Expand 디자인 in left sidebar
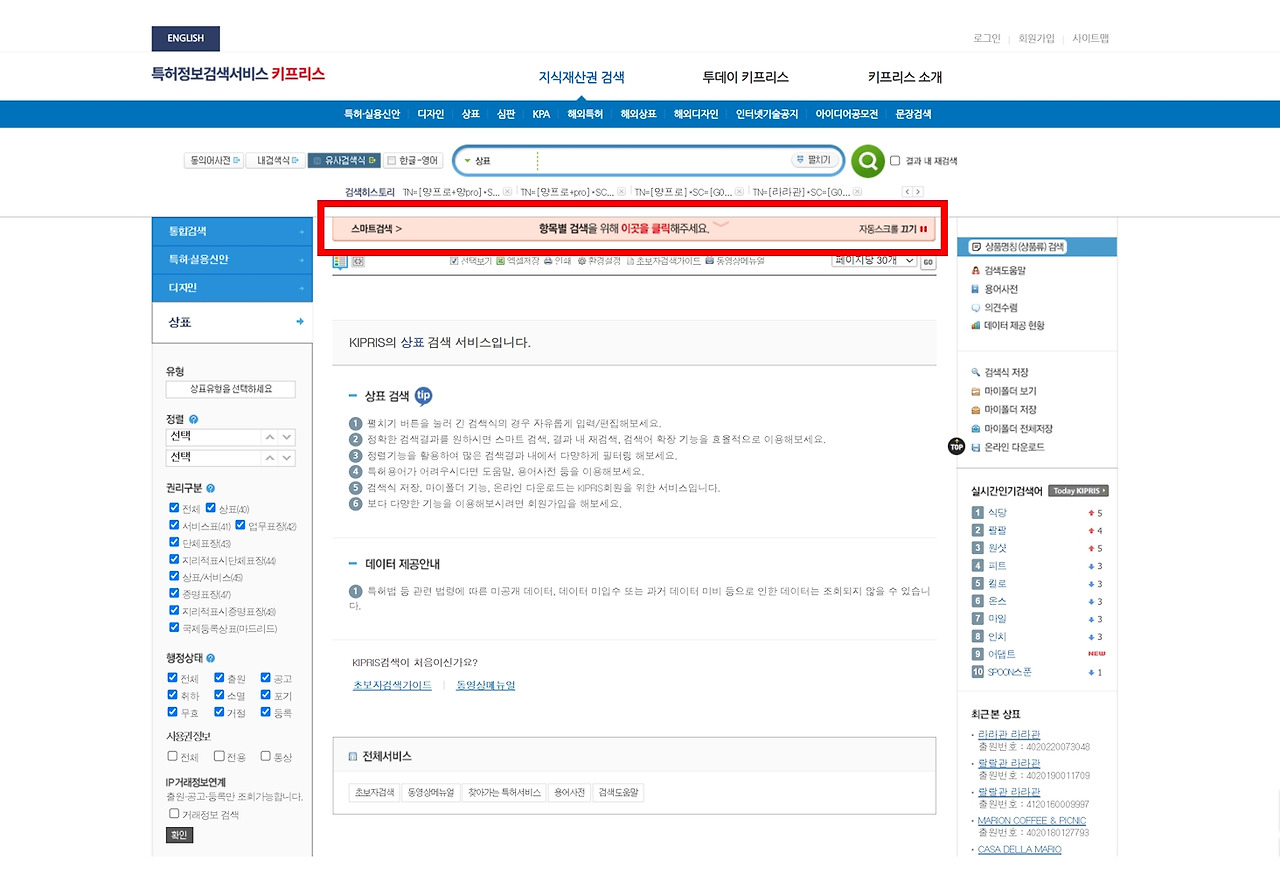 click(232, 288)
